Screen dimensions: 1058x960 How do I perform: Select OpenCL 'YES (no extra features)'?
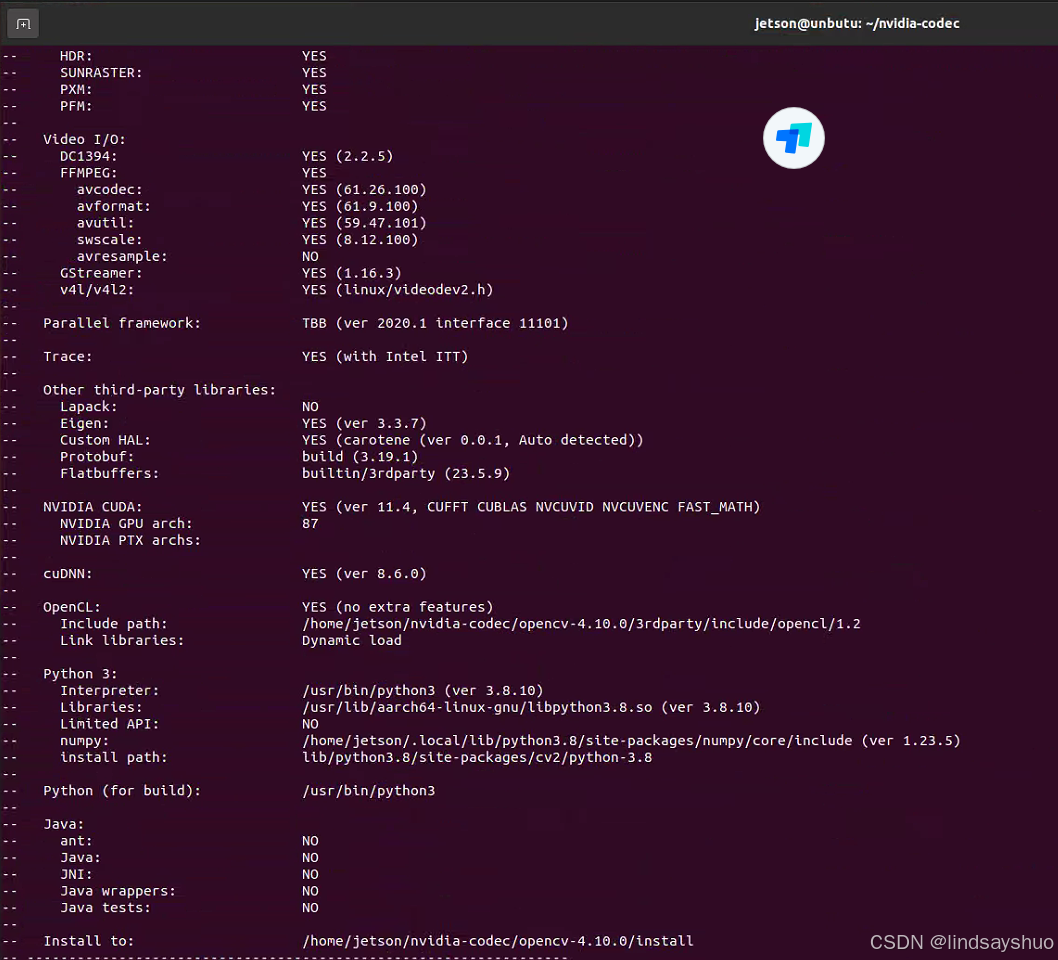click(x=397, y=607)
